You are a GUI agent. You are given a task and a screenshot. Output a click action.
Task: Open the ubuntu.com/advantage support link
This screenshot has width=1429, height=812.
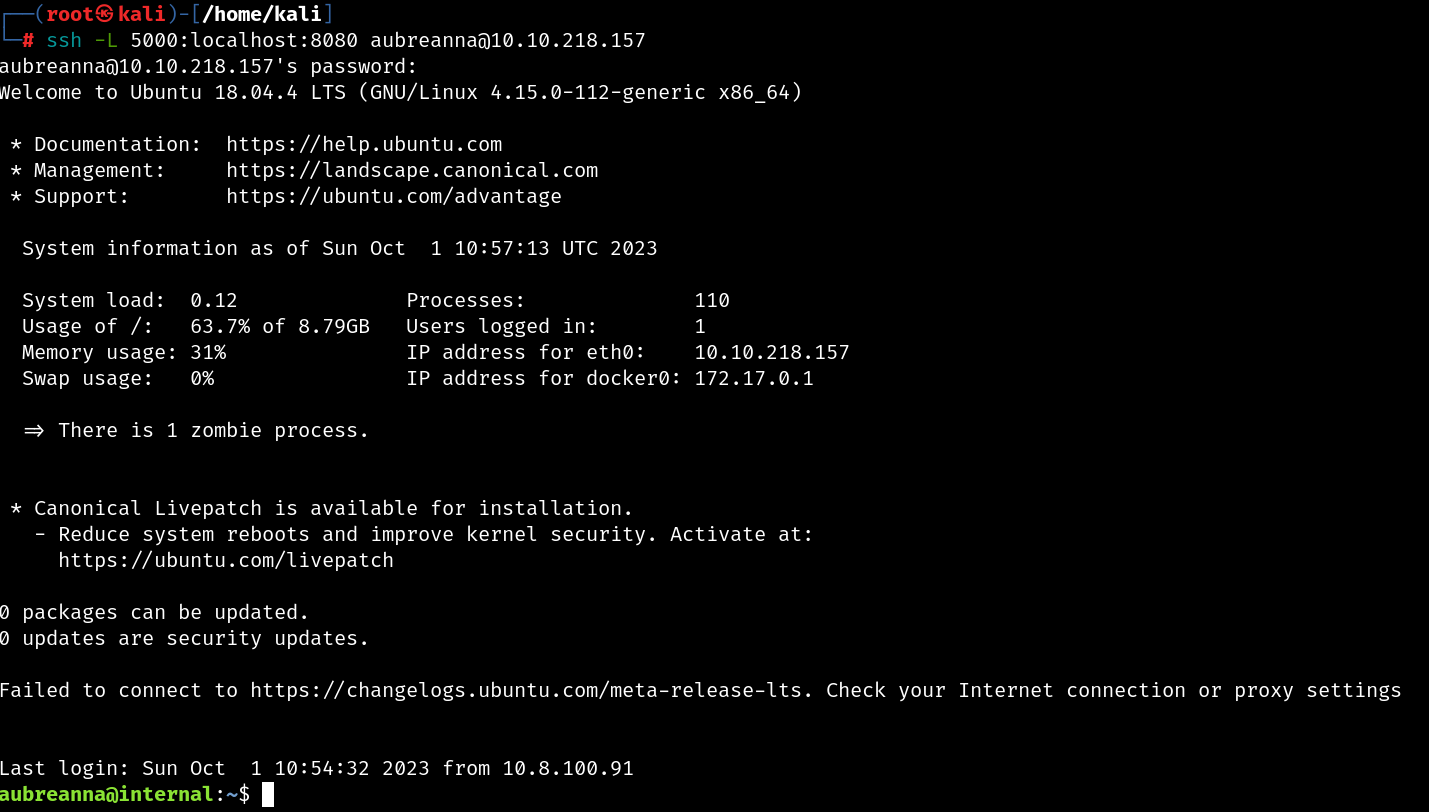tap(394, 197)
